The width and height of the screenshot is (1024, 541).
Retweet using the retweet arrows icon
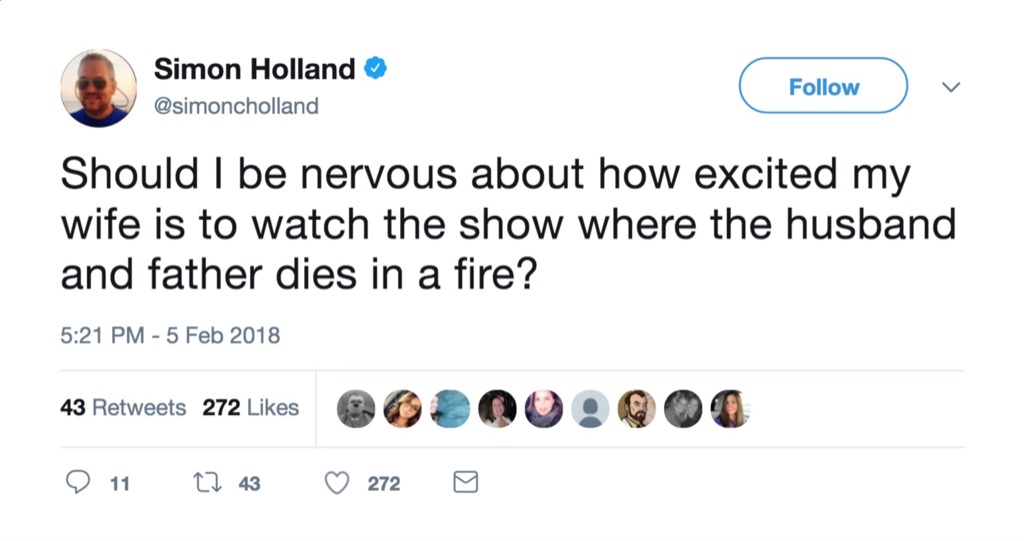pos(205,483)
